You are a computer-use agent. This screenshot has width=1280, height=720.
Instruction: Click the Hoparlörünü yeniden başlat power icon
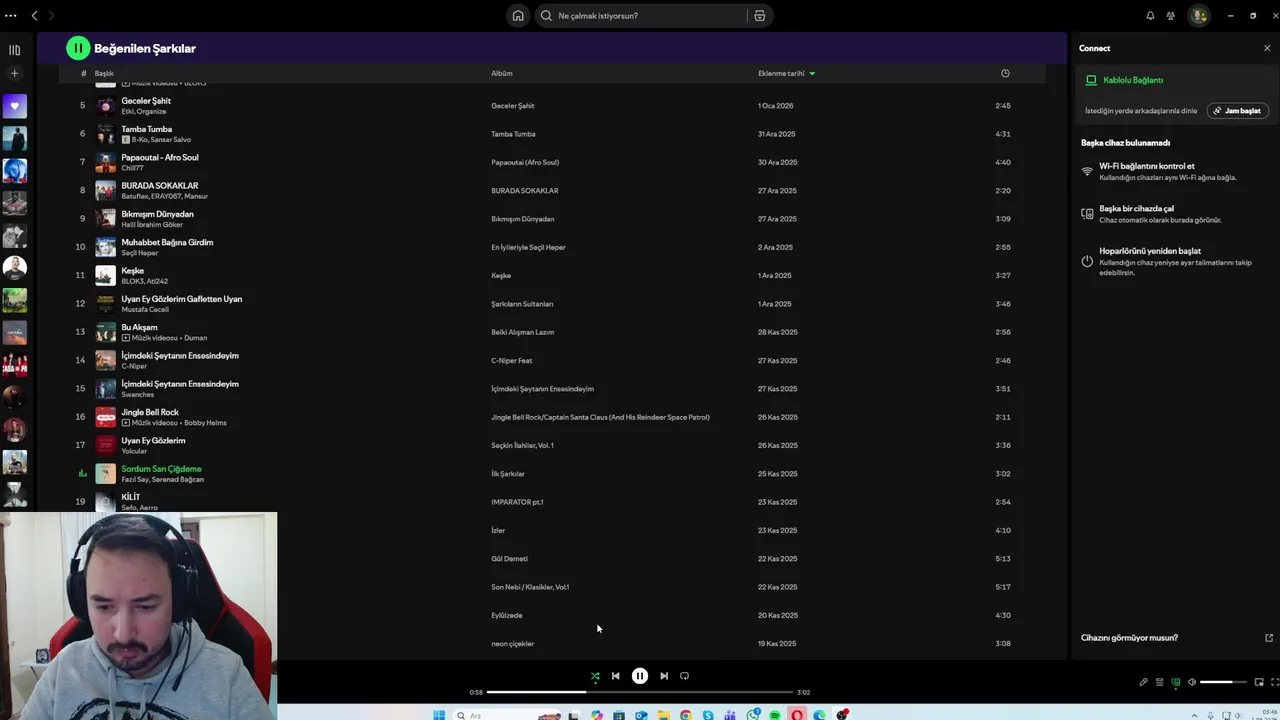tap(1087, 261)
